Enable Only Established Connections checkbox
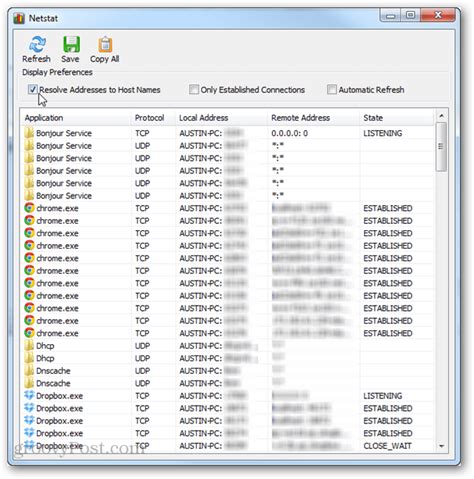 click(194, 89)
